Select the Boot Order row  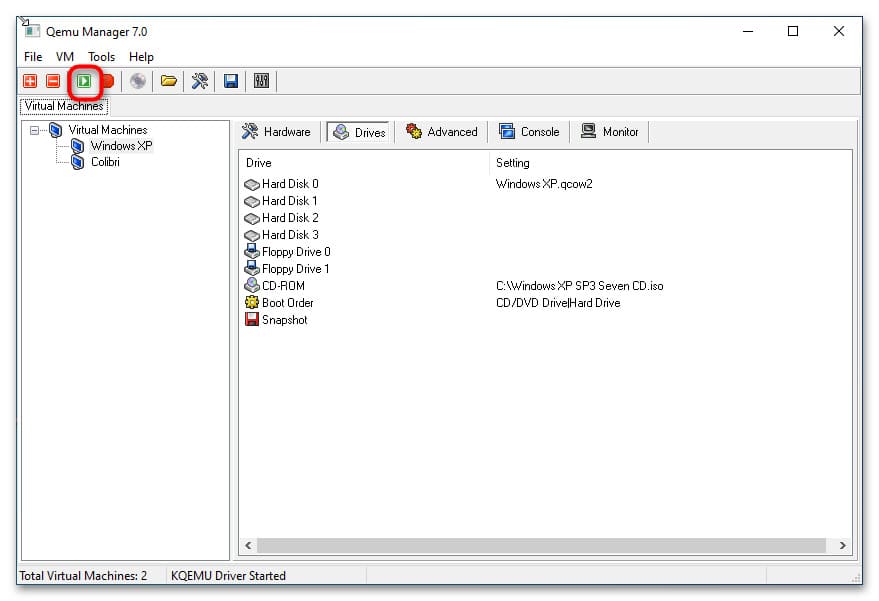tap(287, 303)
